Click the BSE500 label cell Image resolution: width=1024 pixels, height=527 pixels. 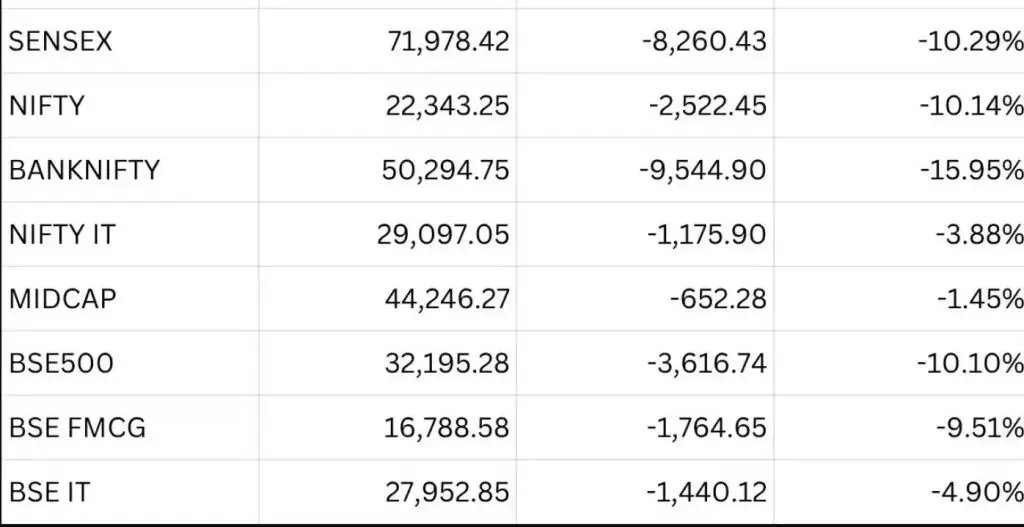61,363
